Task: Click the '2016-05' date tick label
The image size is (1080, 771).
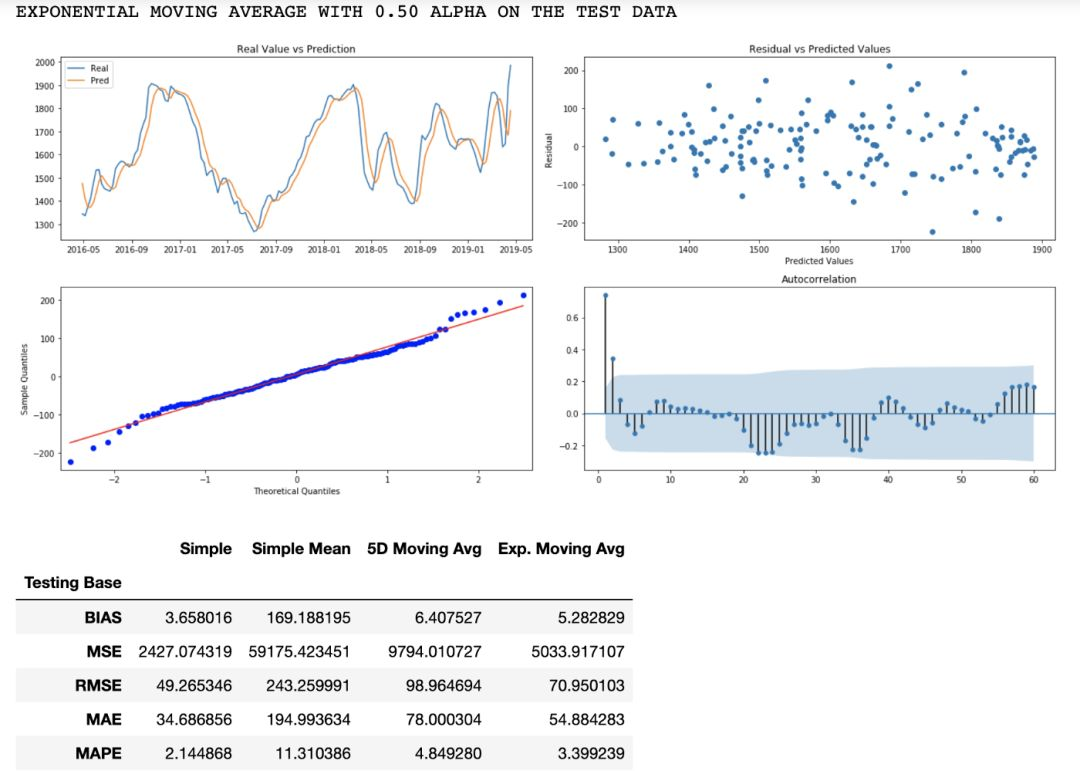Action: [83, 249]
